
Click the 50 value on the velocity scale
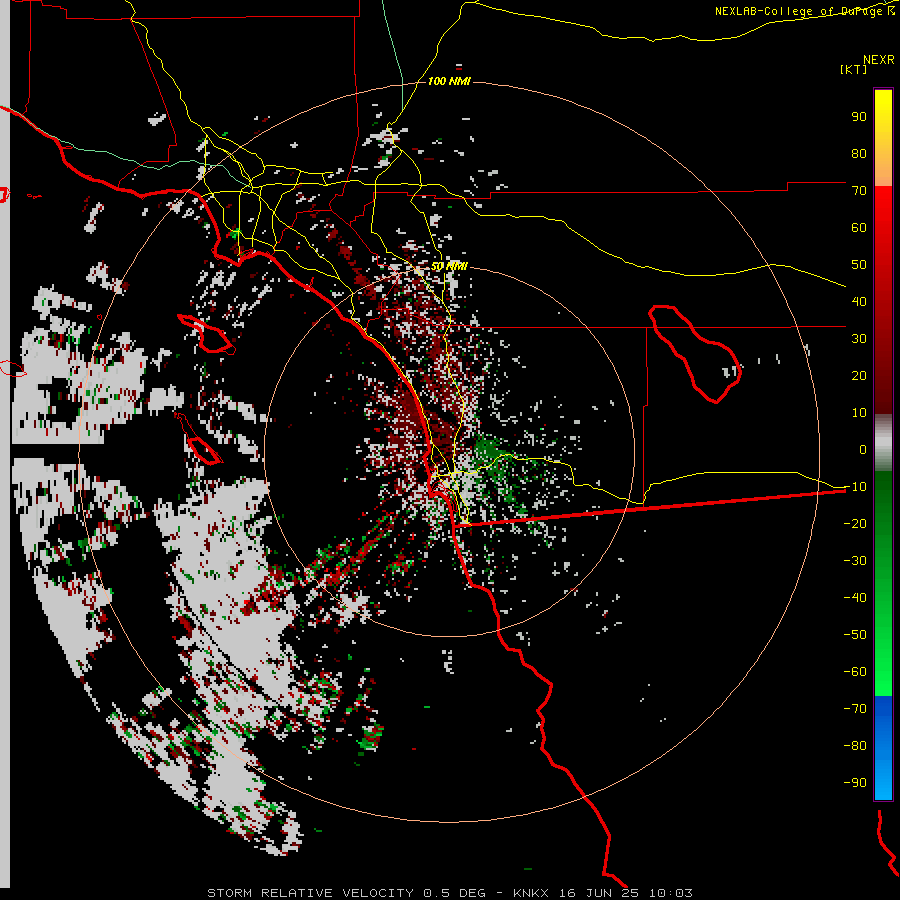[859, 265]
